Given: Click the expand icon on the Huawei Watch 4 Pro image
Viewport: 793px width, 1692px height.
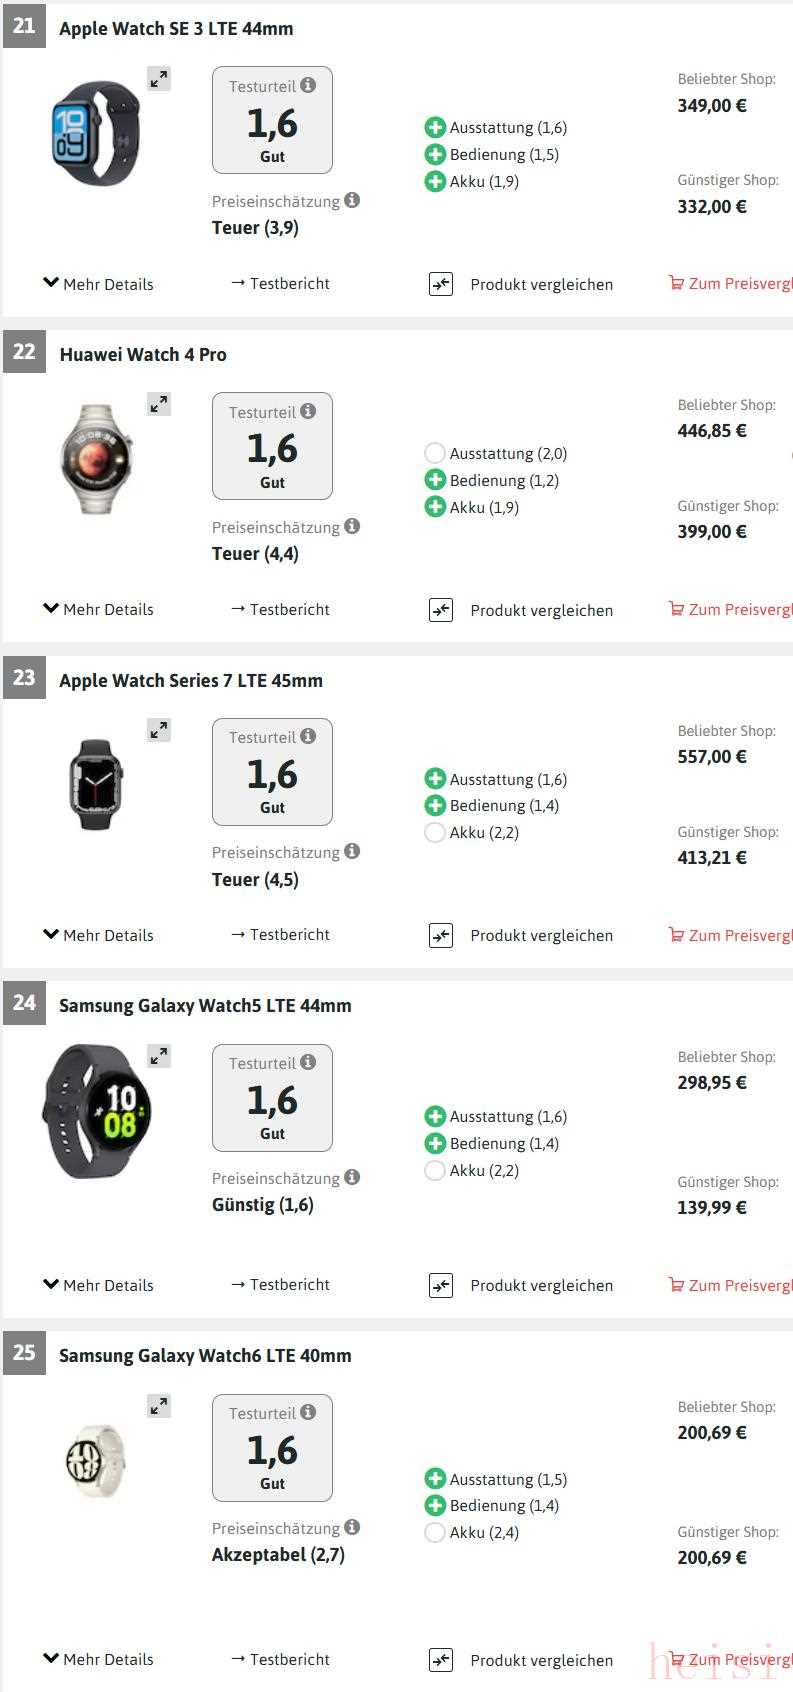Looking at the screenshot, I should point(159,404).
